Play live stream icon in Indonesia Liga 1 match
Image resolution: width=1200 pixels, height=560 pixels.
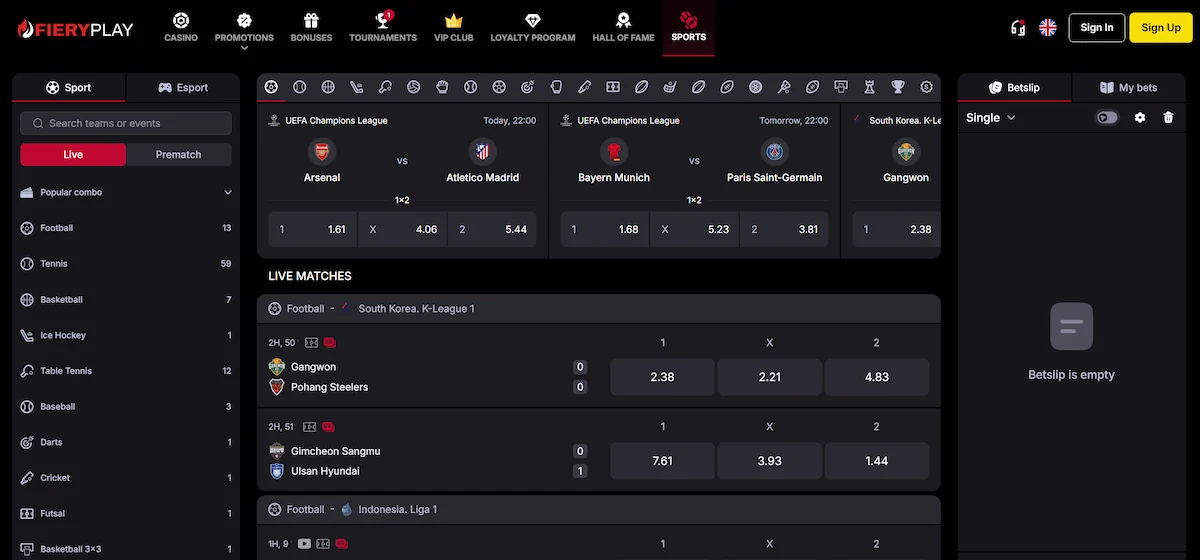pyautogui.click(x=305, y=544)
